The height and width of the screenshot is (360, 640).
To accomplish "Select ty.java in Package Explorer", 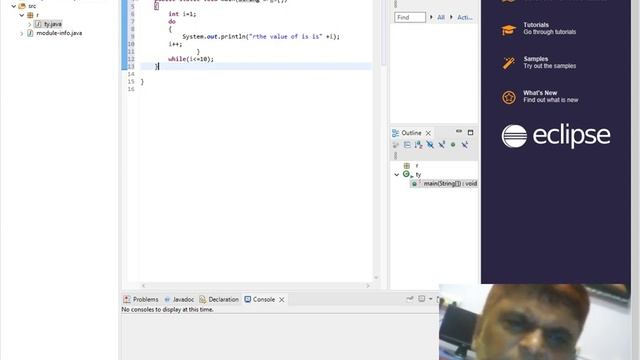I will click(x=53, y=24).
